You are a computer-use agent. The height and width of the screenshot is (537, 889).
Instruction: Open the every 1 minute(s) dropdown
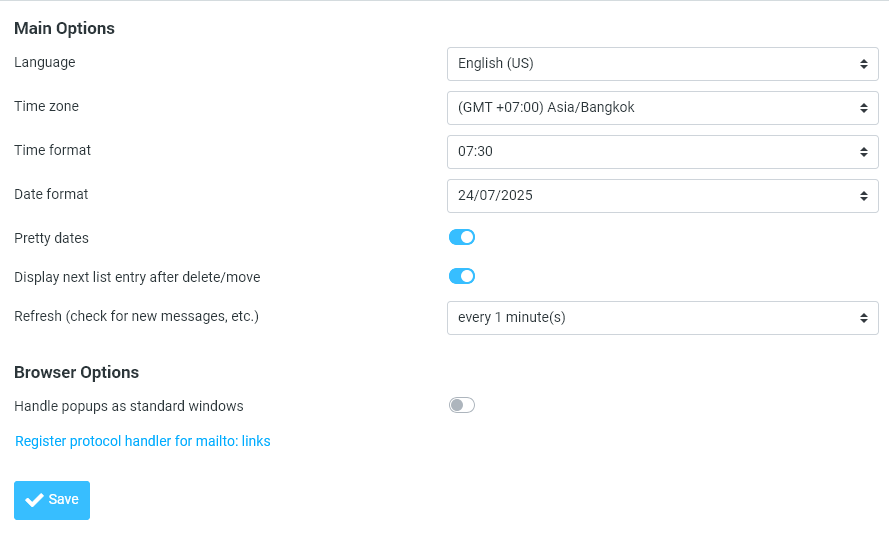650,318
